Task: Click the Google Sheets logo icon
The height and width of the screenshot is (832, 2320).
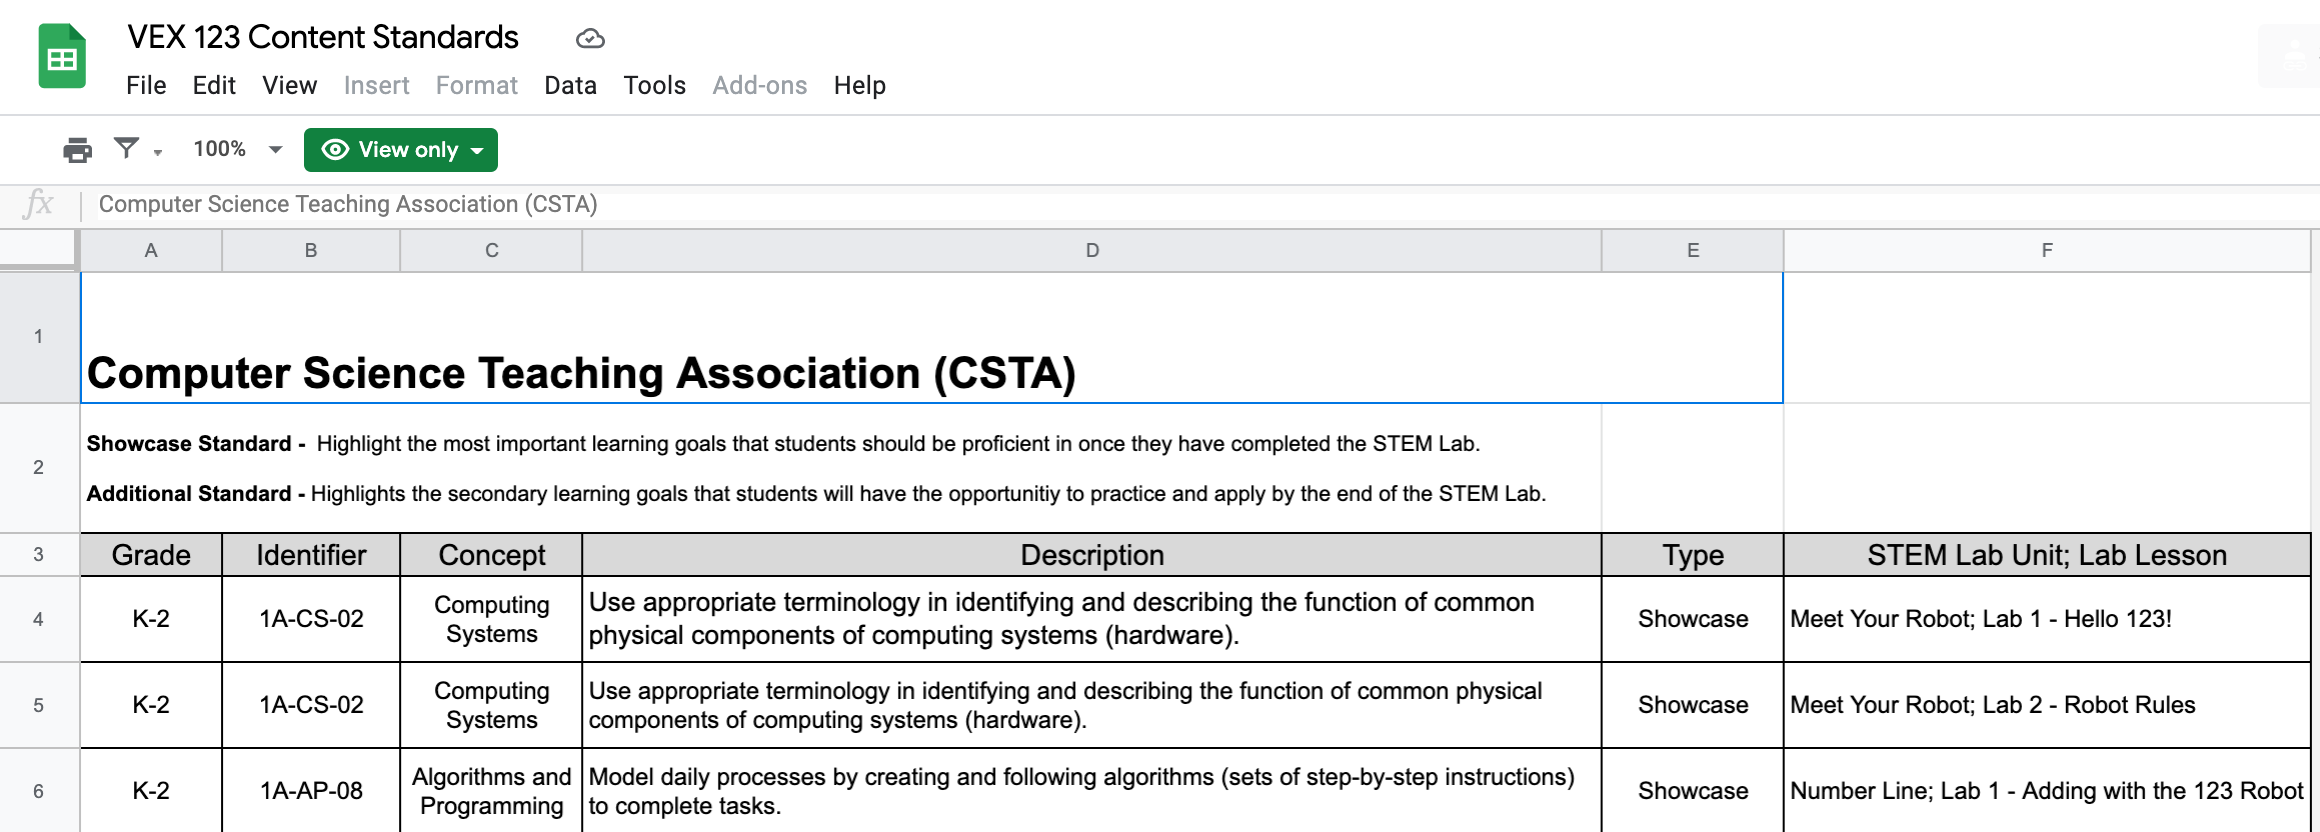Action: pos(62,56)
